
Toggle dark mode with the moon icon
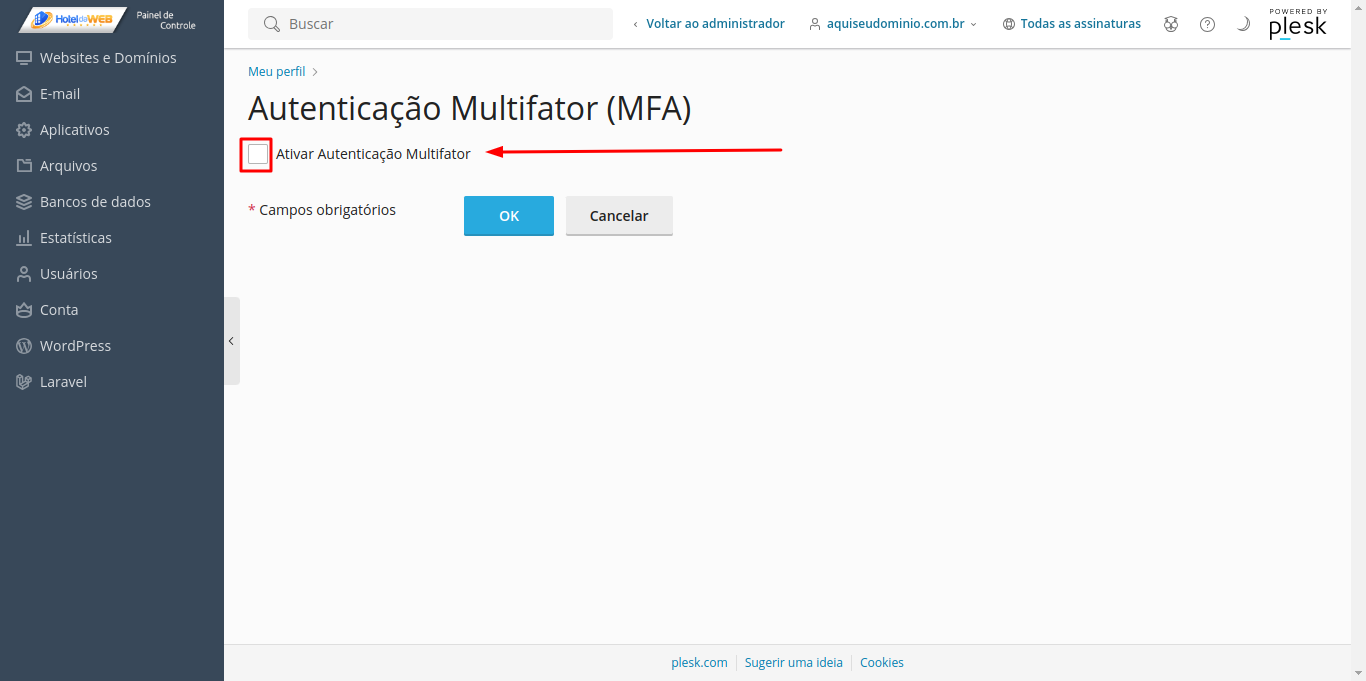(1243, 24)
